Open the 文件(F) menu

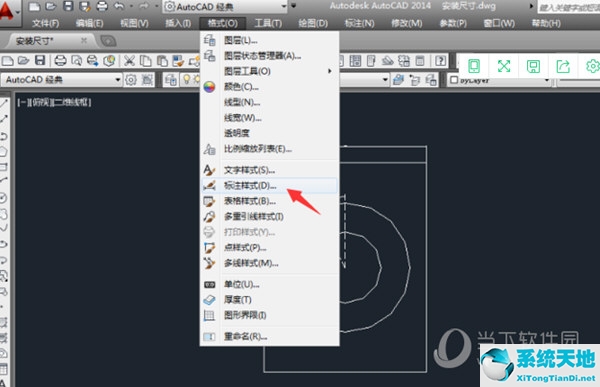pyautogui.click(x=46, y=23)
